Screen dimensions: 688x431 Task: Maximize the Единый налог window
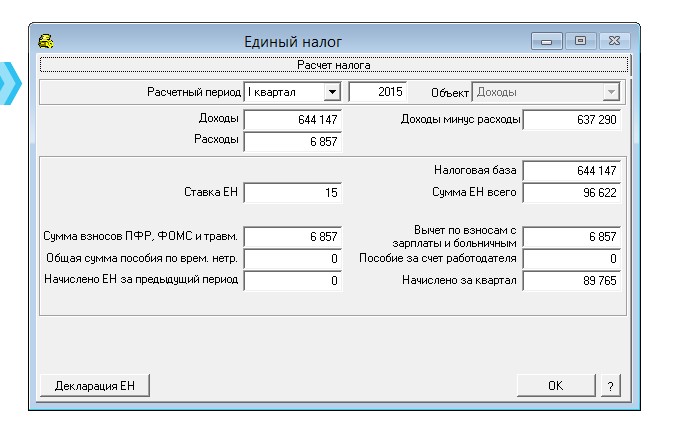point(579,41)
